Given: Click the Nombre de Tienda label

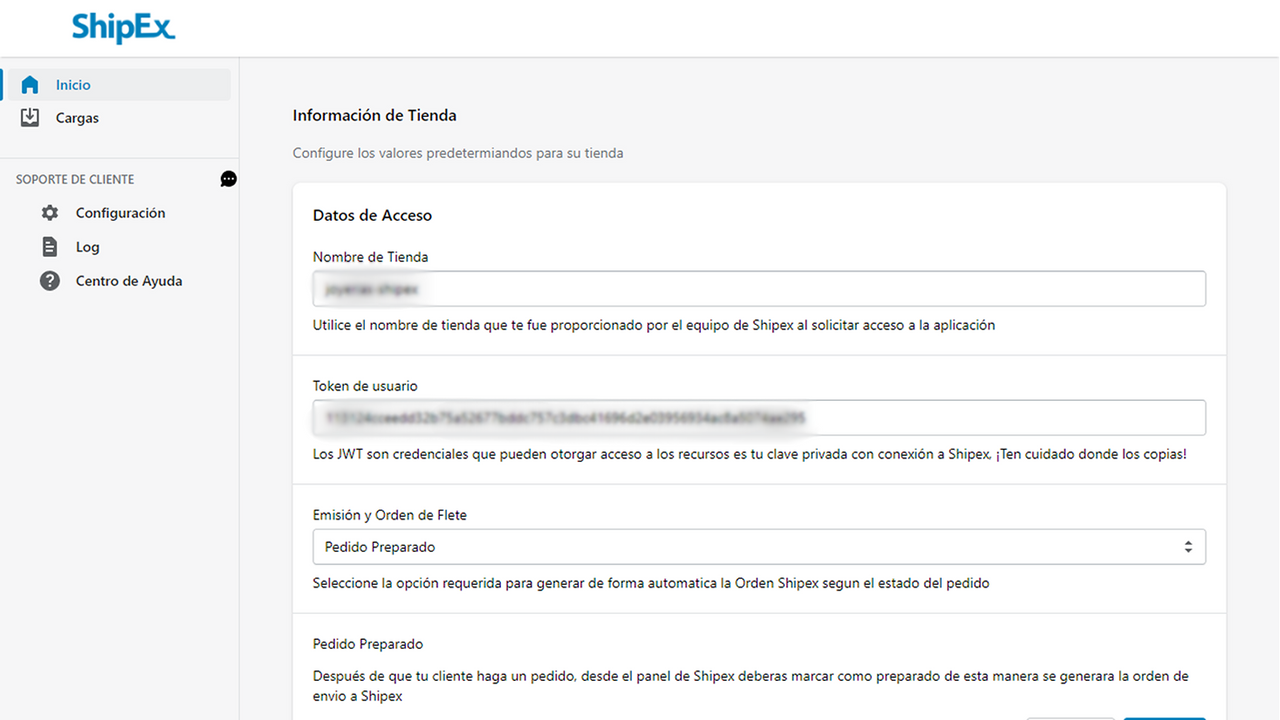Looking at the screenshot, I should click(x=370, y=257).
